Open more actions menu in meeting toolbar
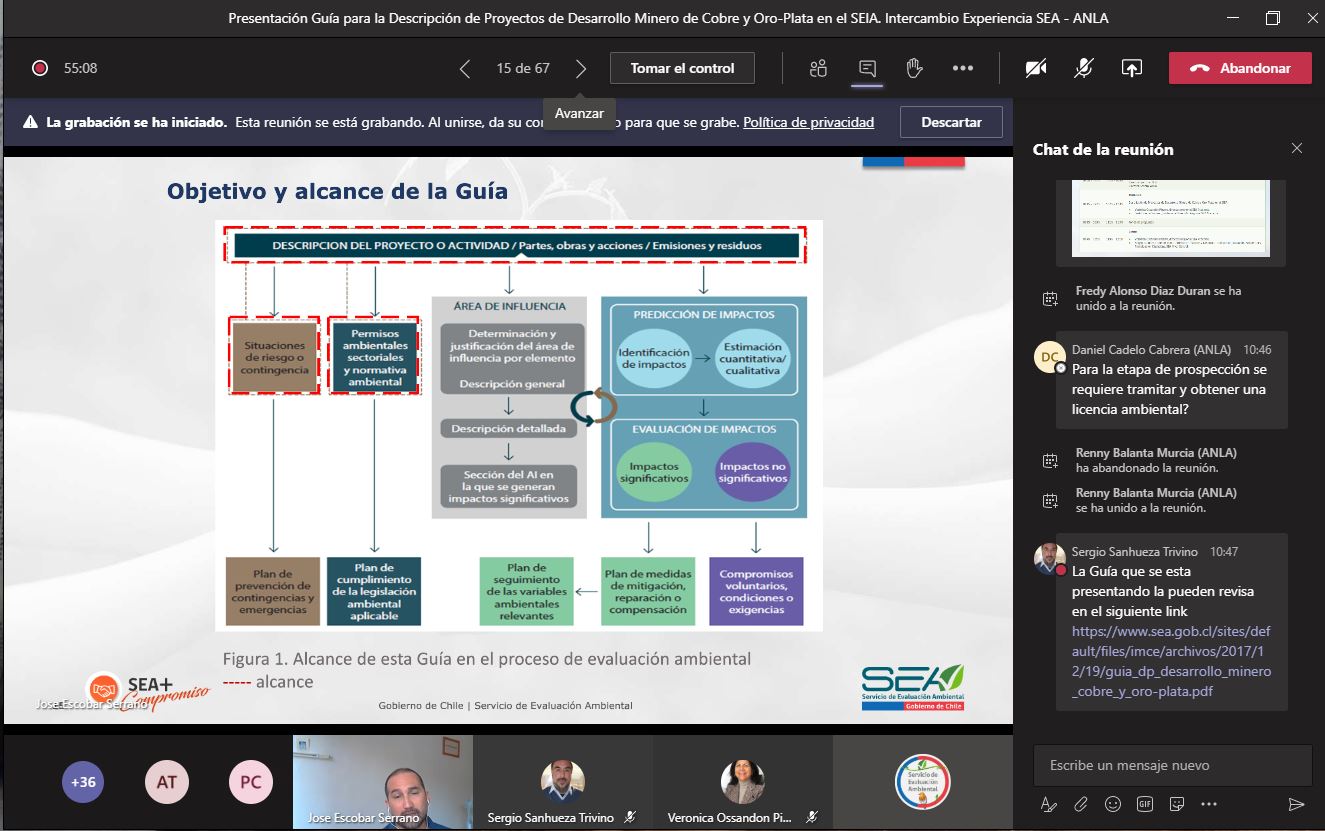 [x=962, y=68]
